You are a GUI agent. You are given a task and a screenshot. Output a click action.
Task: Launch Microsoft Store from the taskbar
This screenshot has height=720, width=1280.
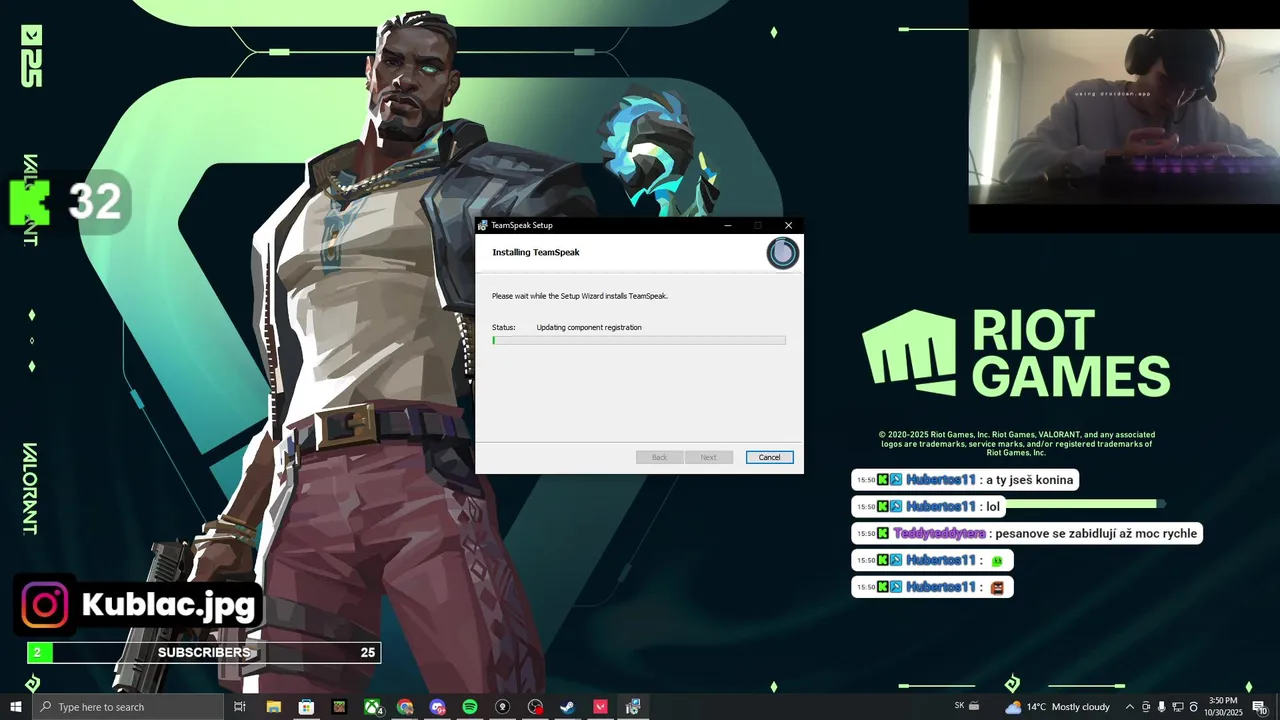pos(306,707)
